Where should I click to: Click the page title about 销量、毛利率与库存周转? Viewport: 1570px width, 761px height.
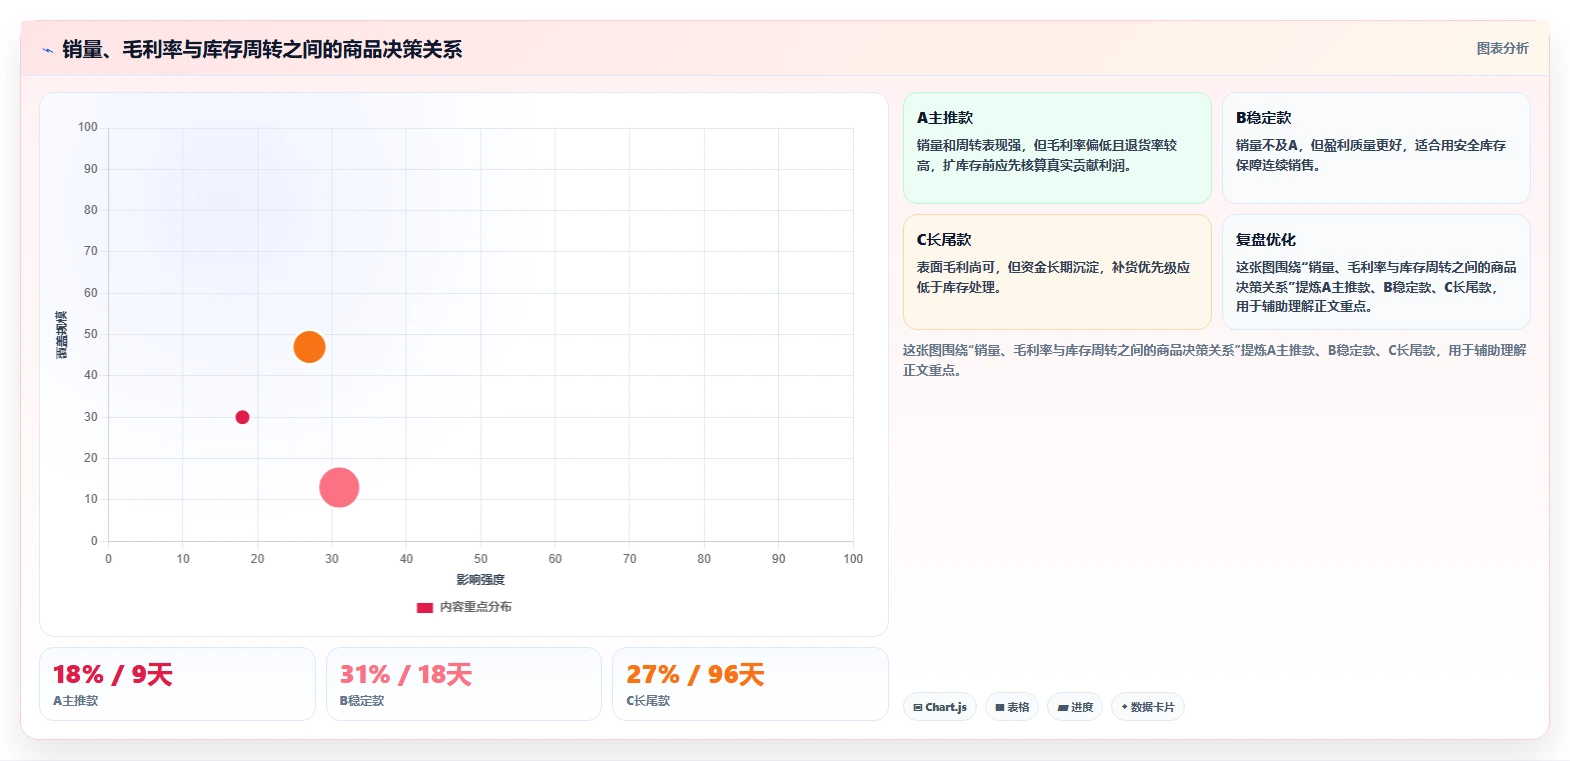262,49
